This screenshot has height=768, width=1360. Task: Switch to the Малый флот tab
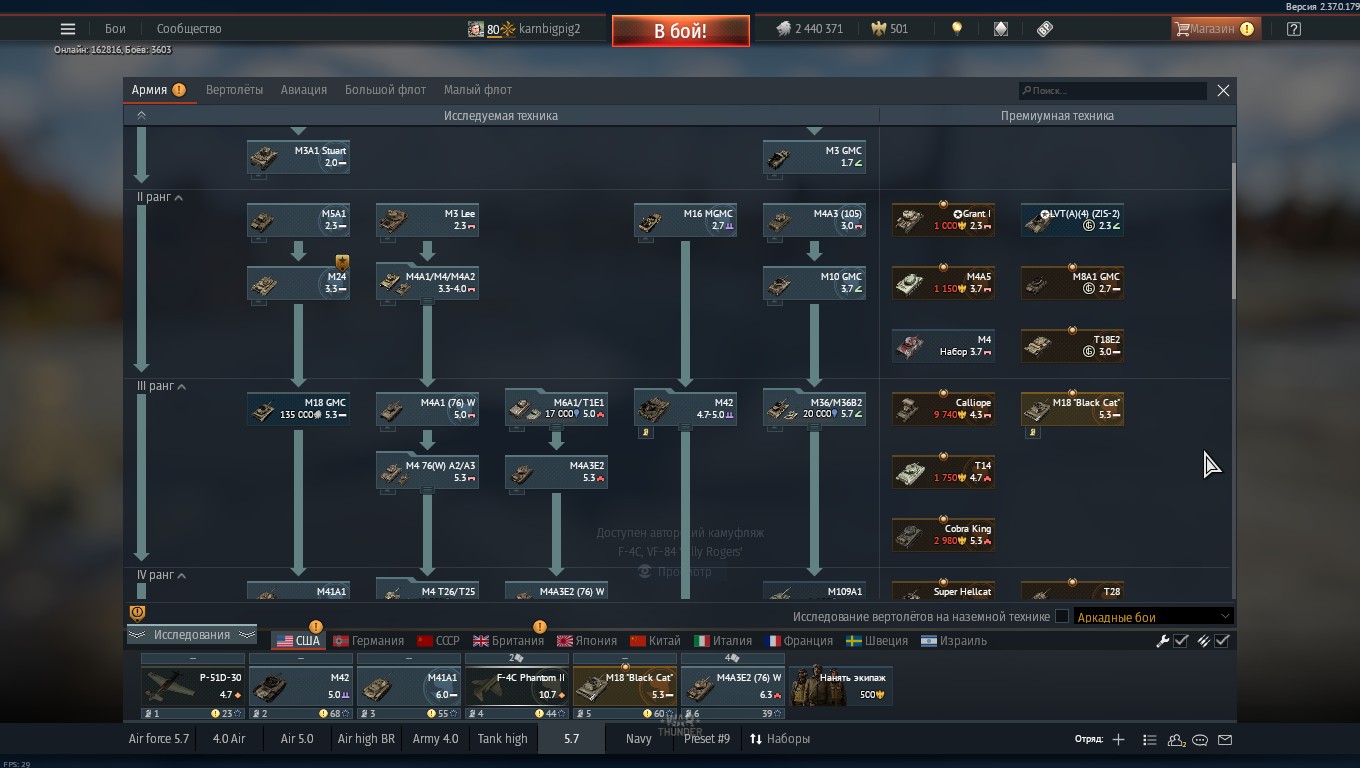tap(478, 90)
